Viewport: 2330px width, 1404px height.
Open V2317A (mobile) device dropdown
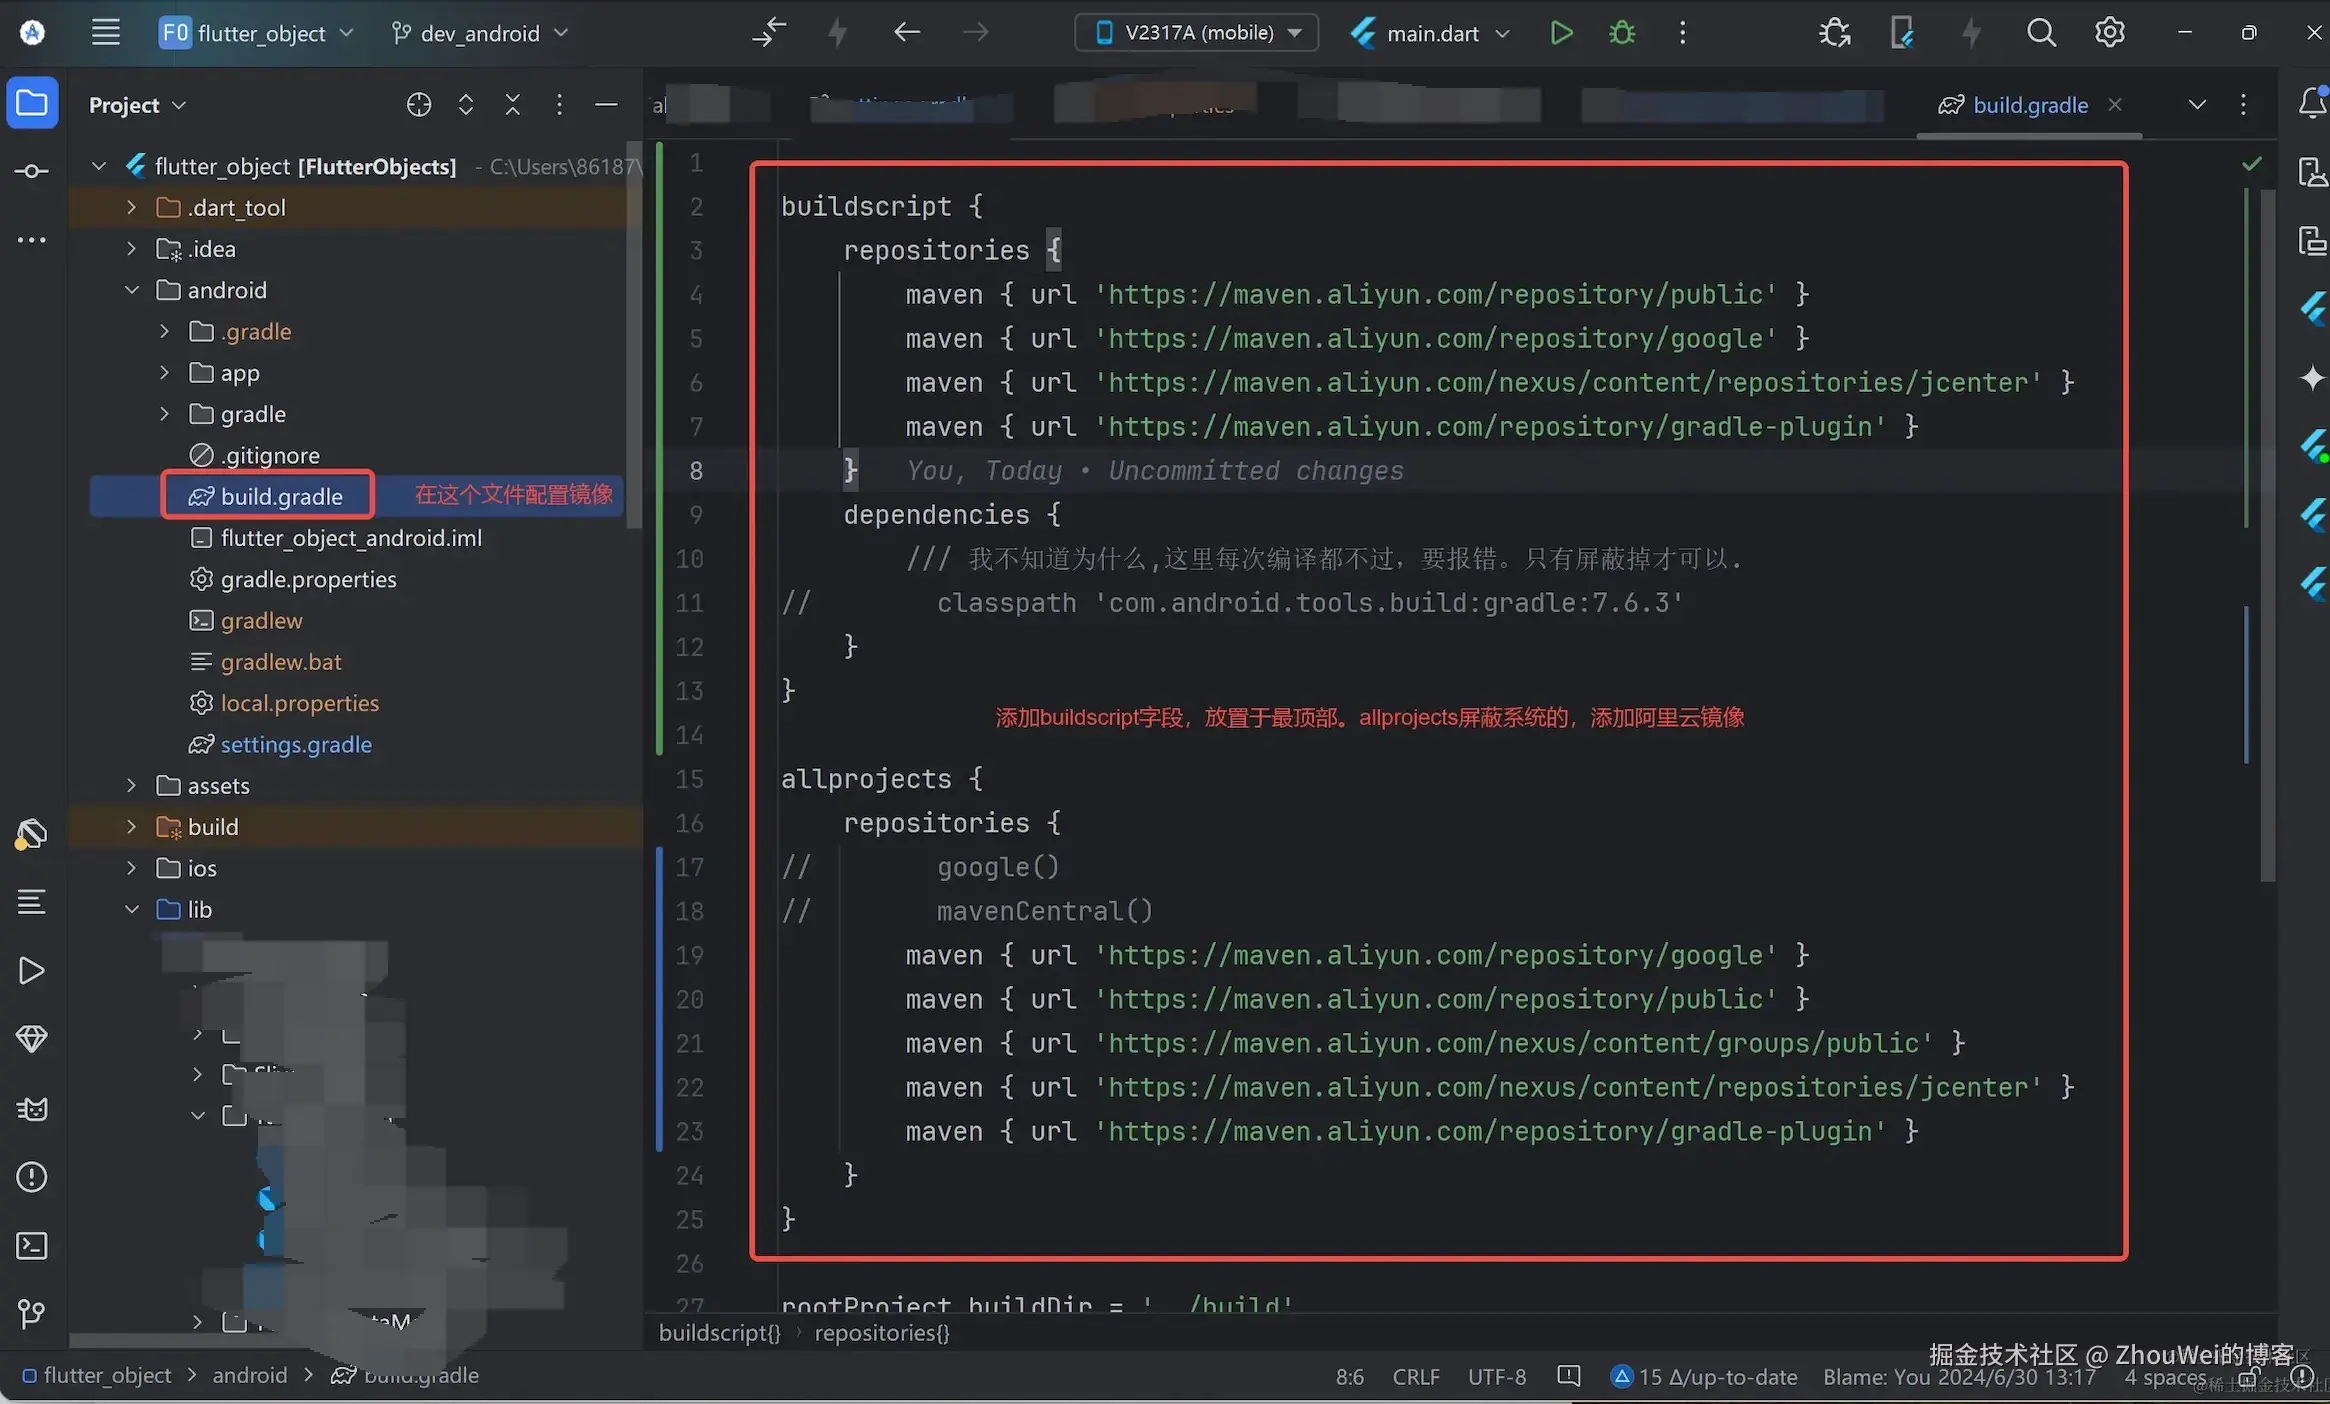[x=1197, y=33]
